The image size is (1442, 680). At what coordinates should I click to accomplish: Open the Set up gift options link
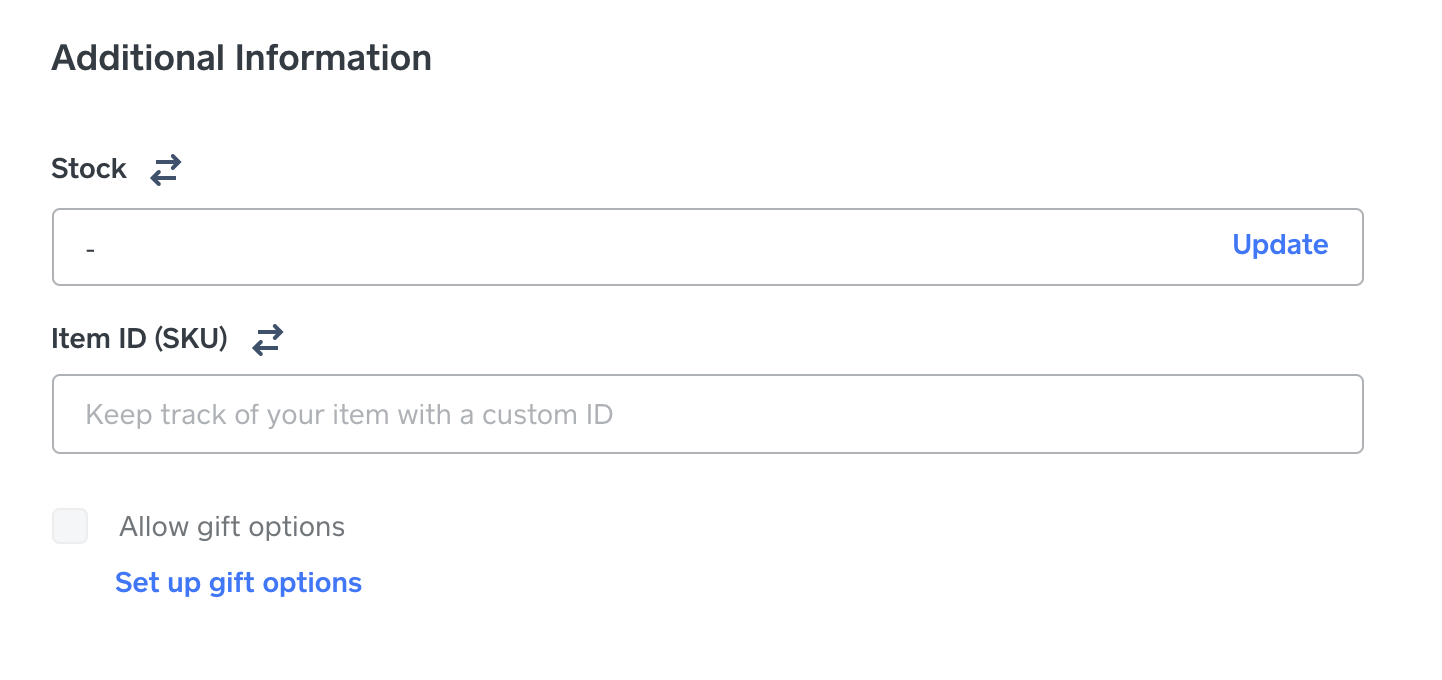click(x=238, y=582)
